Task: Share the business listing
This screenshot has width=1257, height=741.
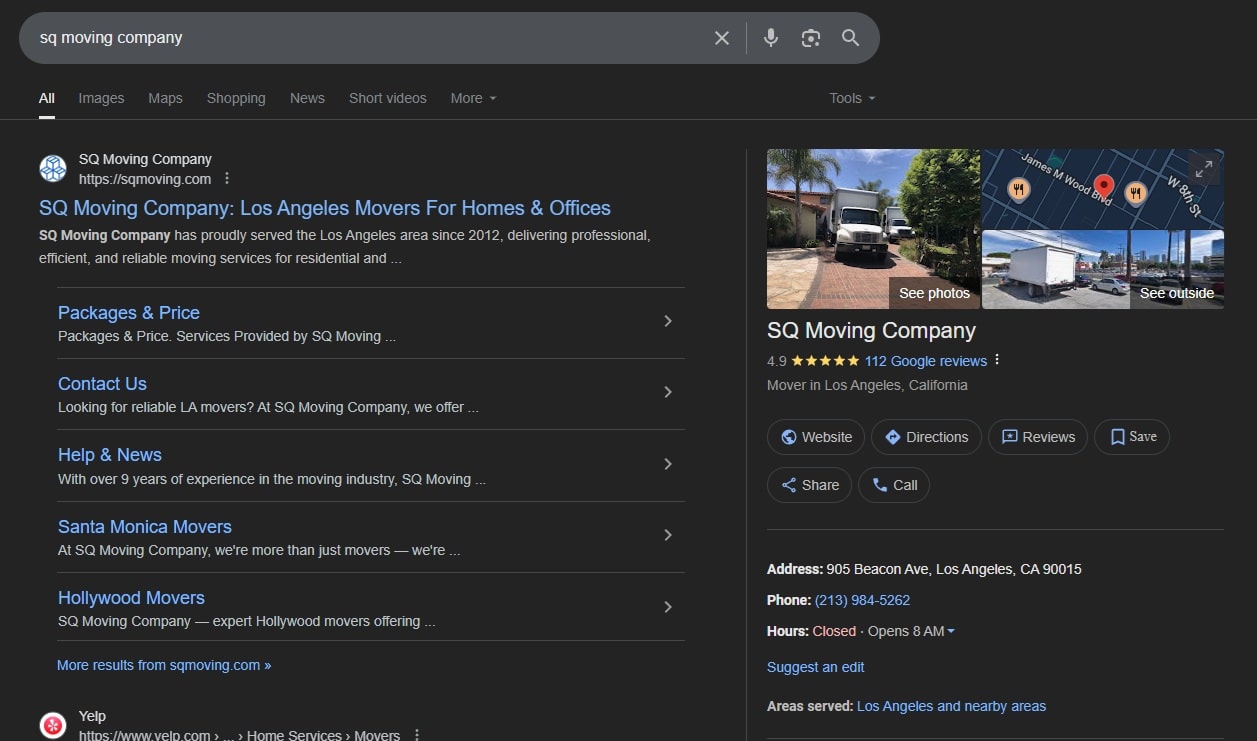Action: 809,485
